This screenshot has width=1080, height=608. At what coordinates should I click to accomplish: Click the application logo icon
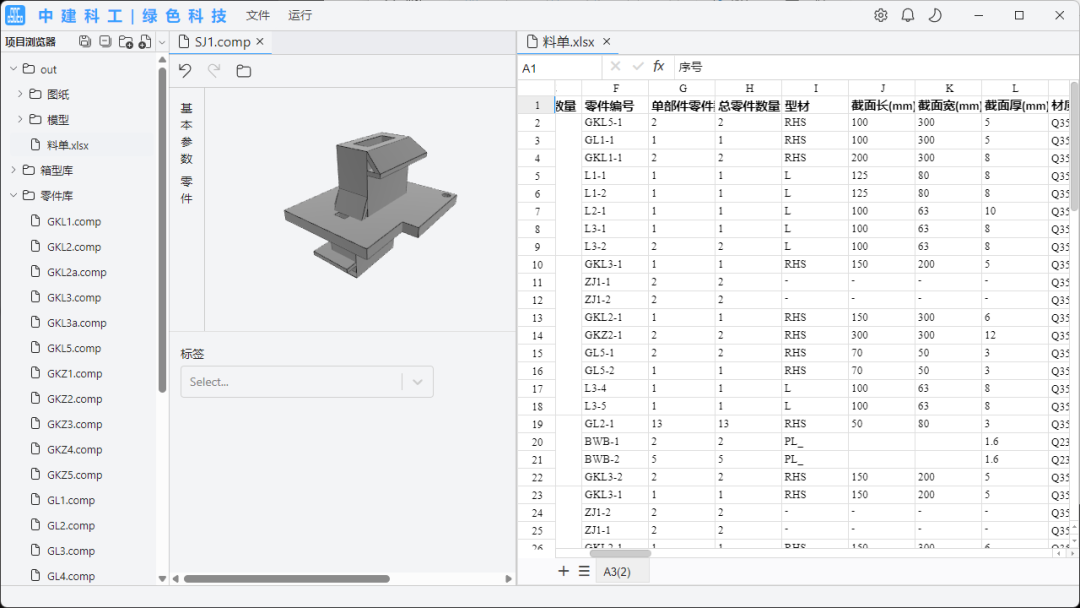[x=15, y=15]
